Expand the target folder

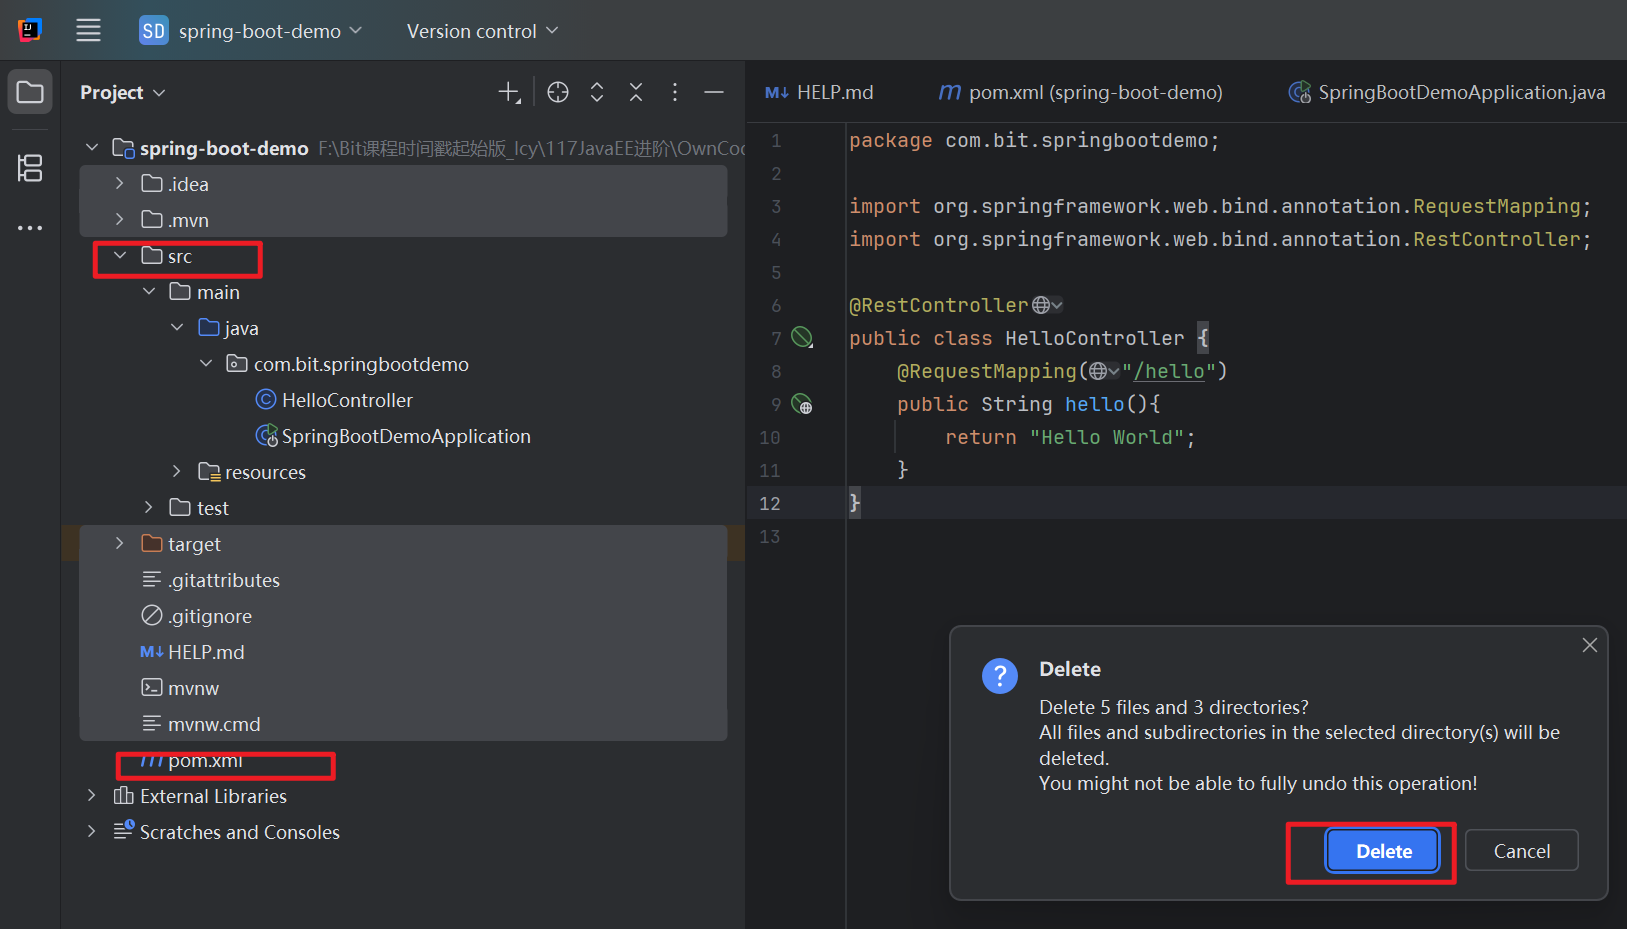pos(120,544)
